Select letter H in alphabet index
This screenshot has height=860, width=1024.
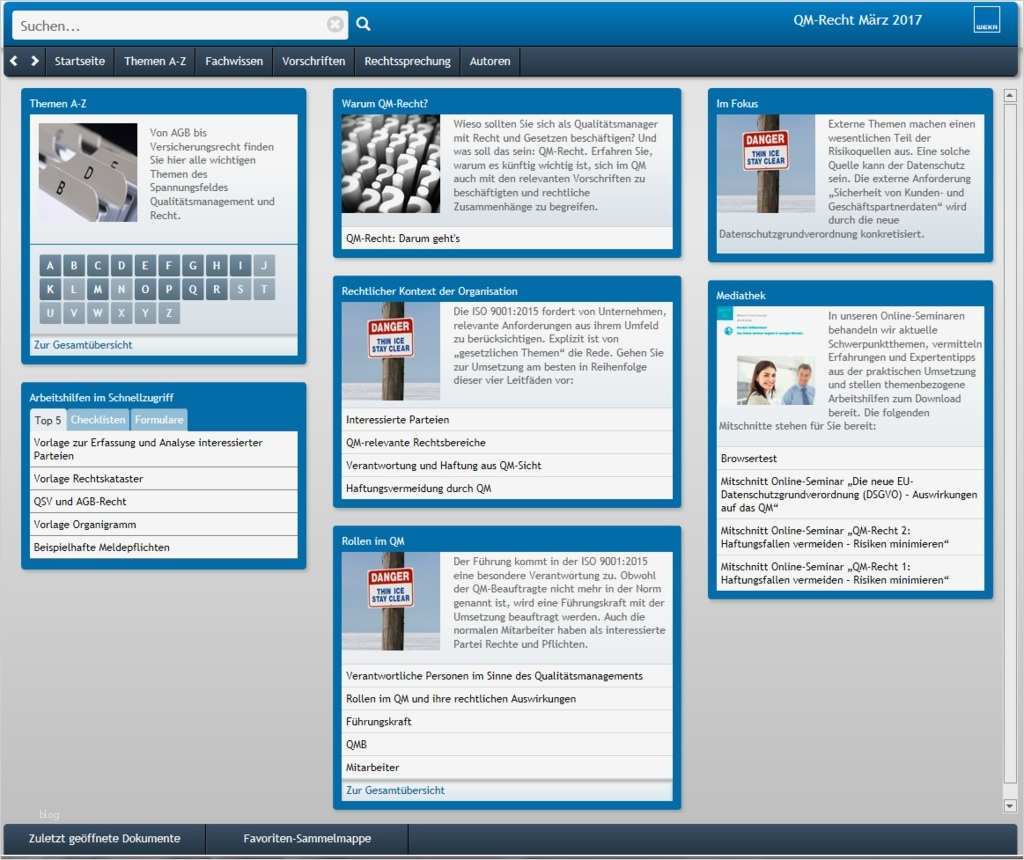(216, 266)
